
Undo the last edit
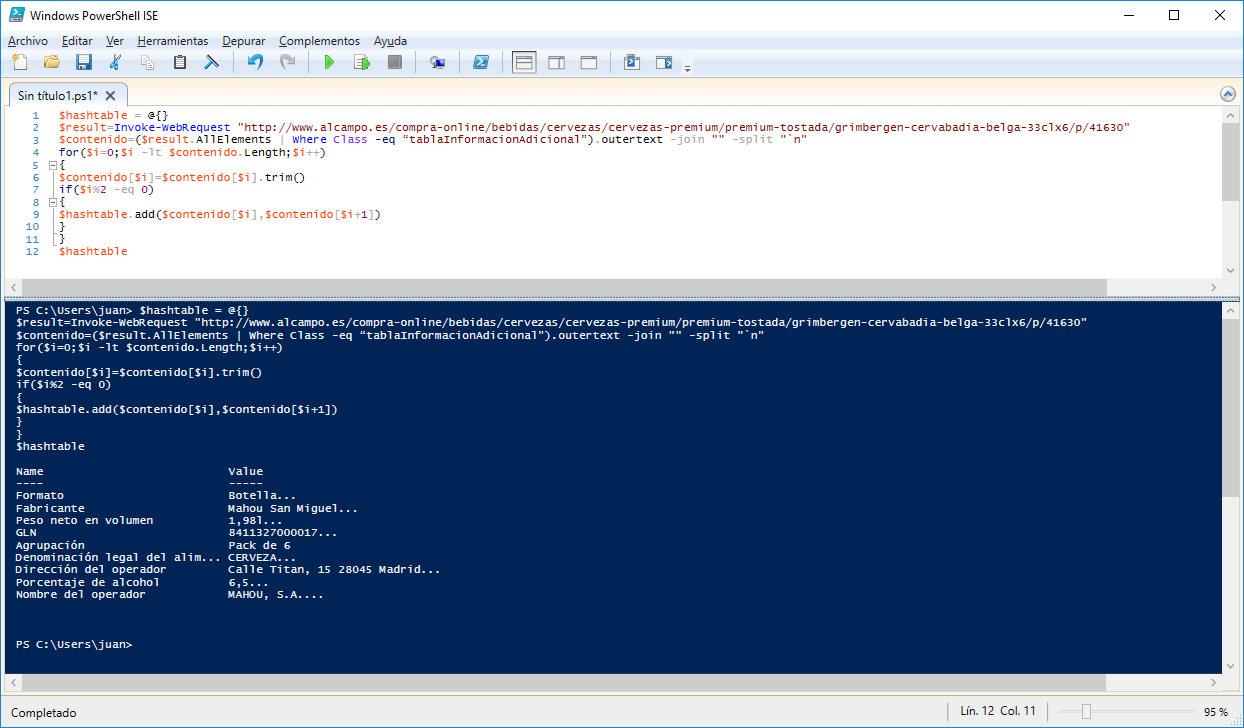coord(255,63)
